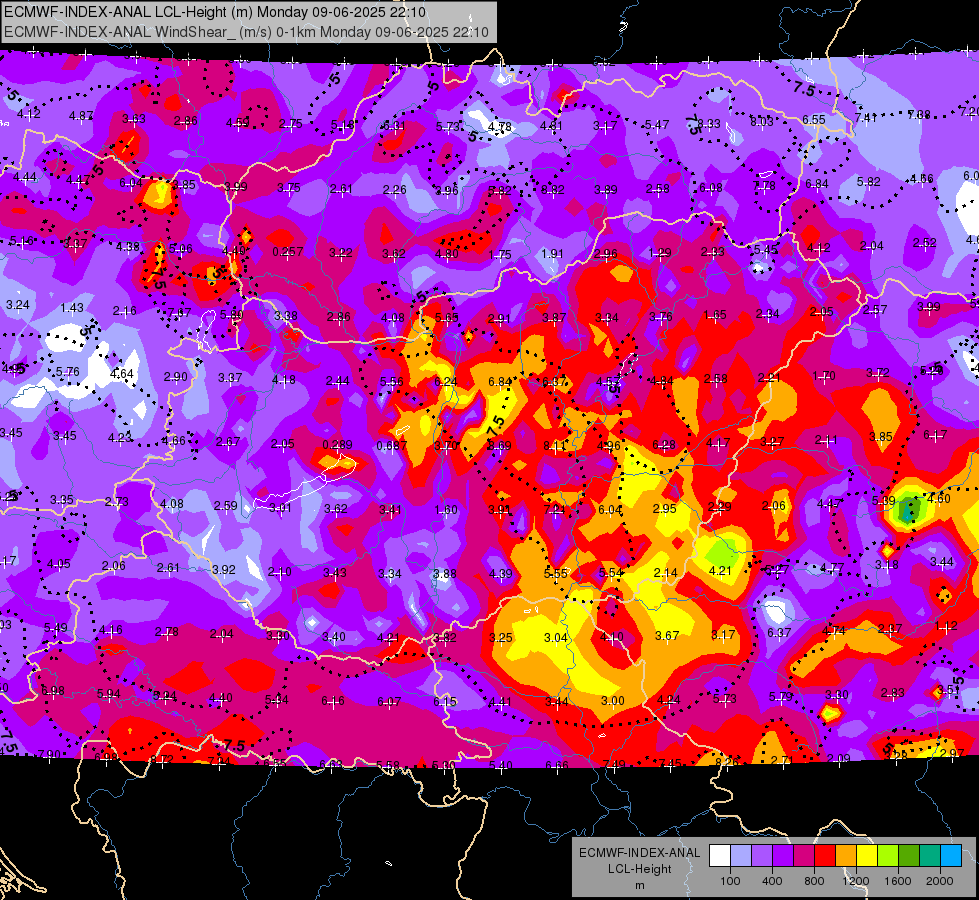This screenshot has width=979, height=900.
Task: Click the wind shear value '0.289'
Action: coord(337,445)
